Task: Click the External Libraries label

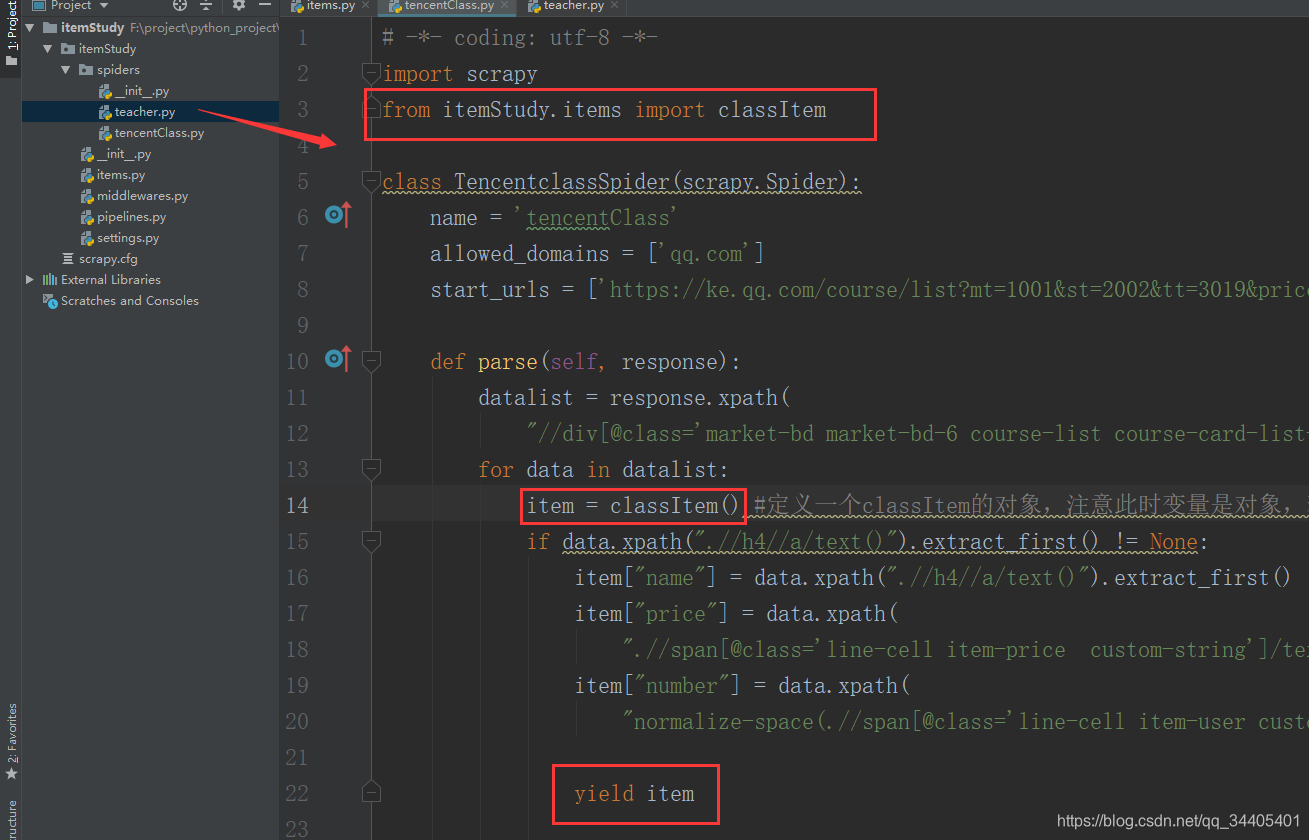Action: pos(111,280)
